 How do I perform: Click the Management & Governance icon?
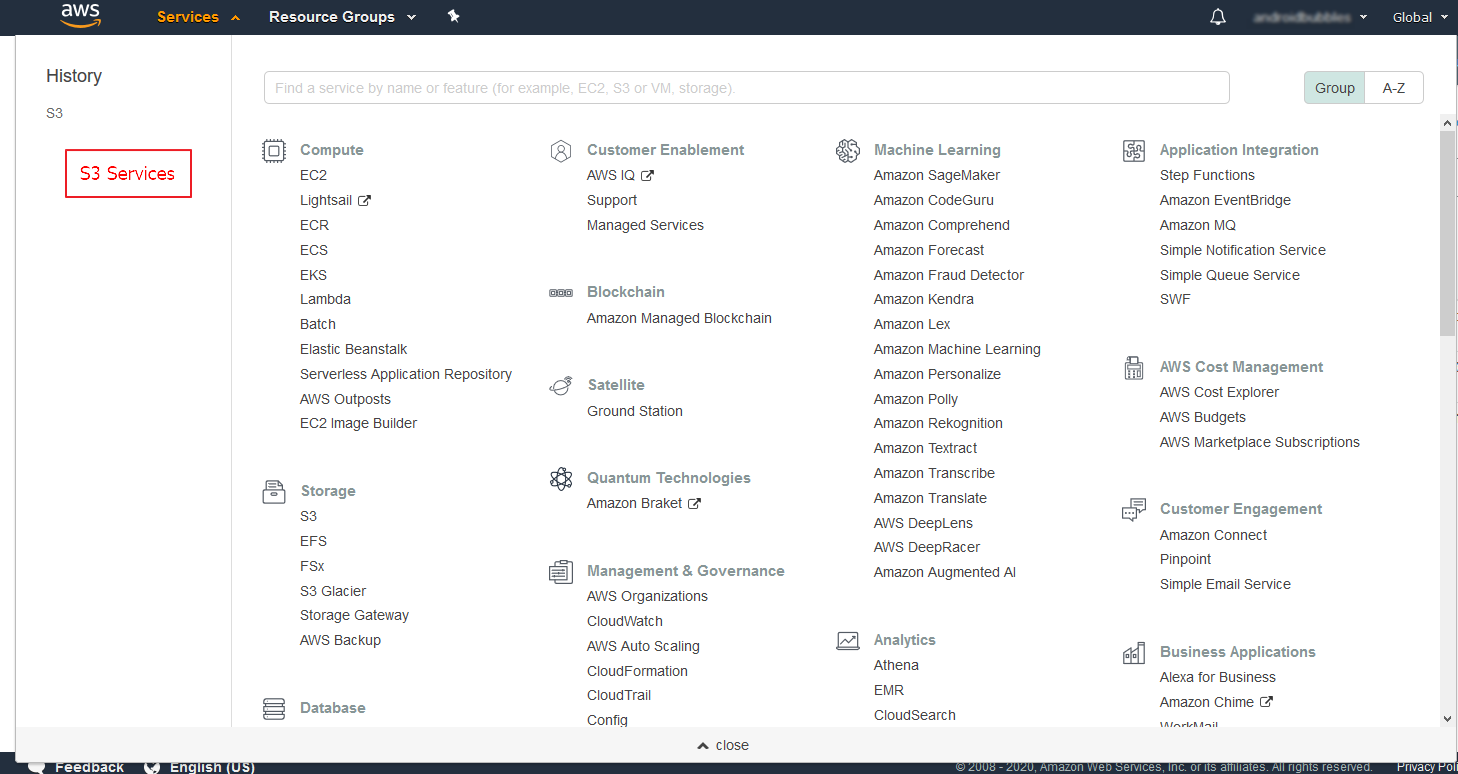[561, 571]
